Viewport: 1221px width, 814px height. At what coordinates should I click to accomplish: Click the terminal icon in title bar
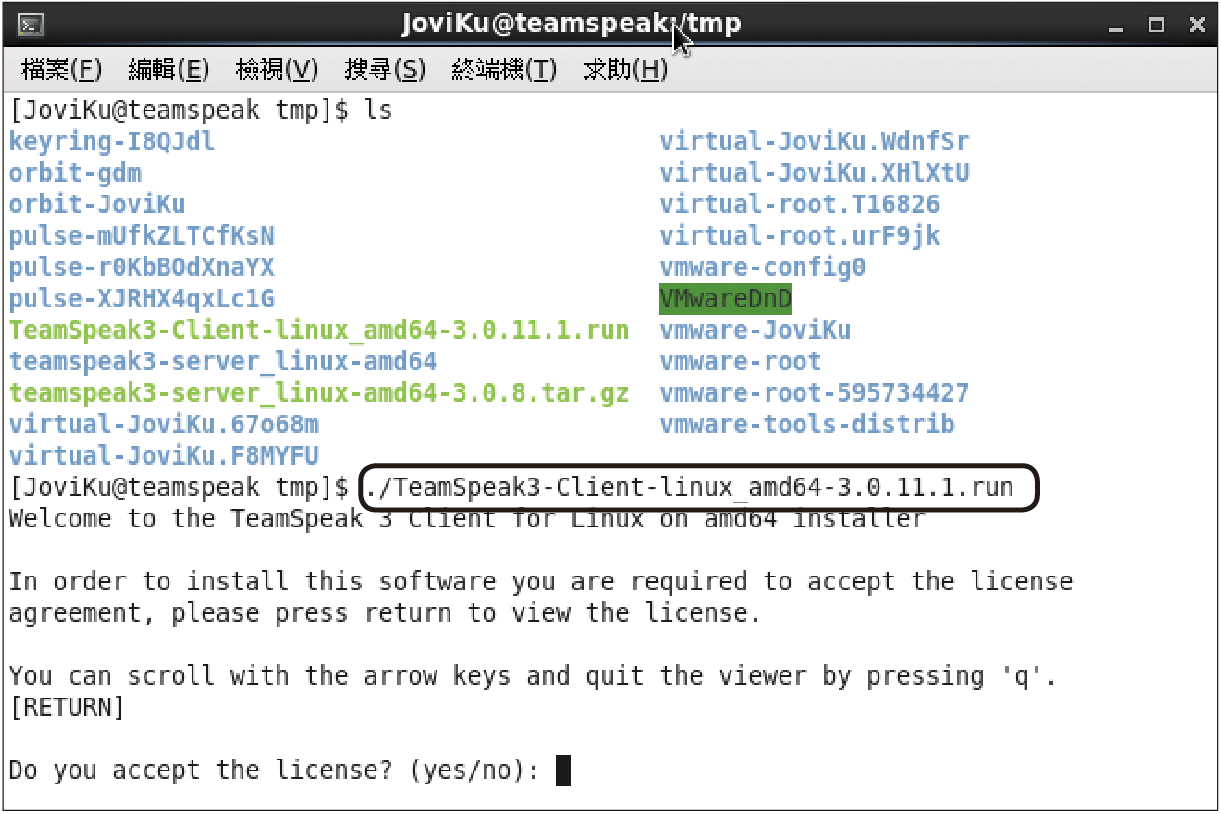[x=31, y=24]
